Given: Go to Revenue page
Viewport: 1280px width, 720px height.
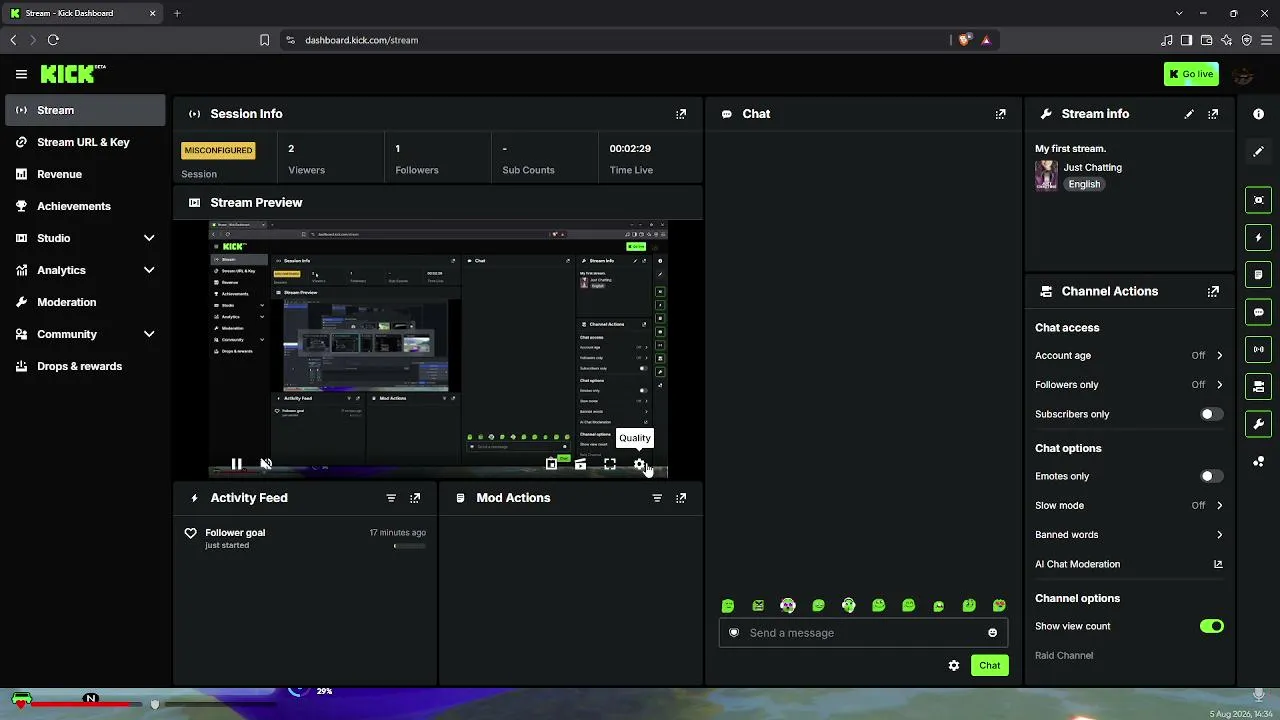Looking at the screenshot, I should point(85,174).
